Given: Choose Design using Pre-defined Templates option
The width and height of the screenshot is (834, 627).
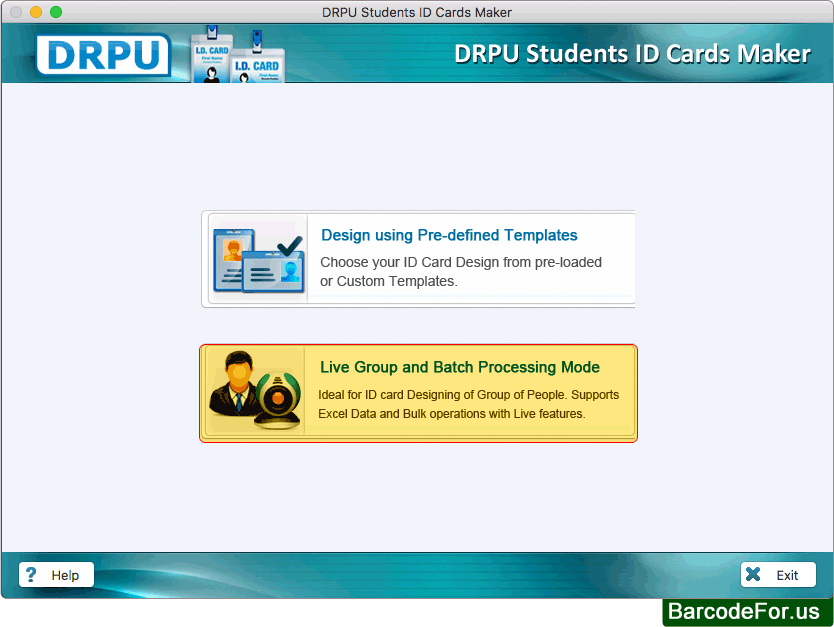Looking at the screenshot, I should pyautogui.click(x=449, y=235).
